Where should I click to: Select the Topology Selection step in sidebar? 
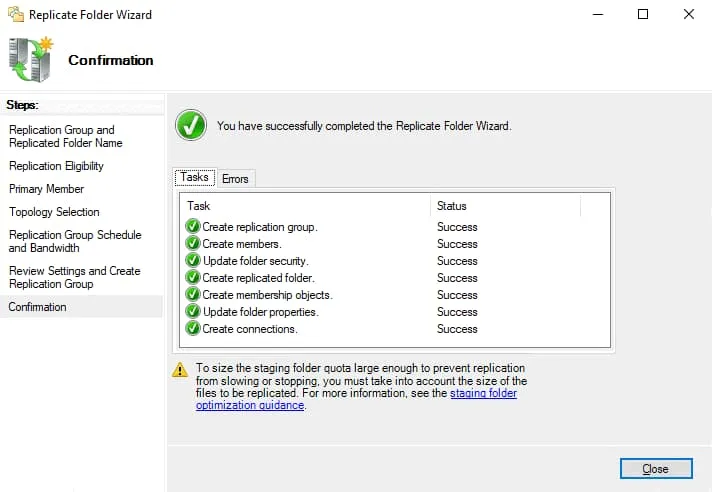[54, 212]
